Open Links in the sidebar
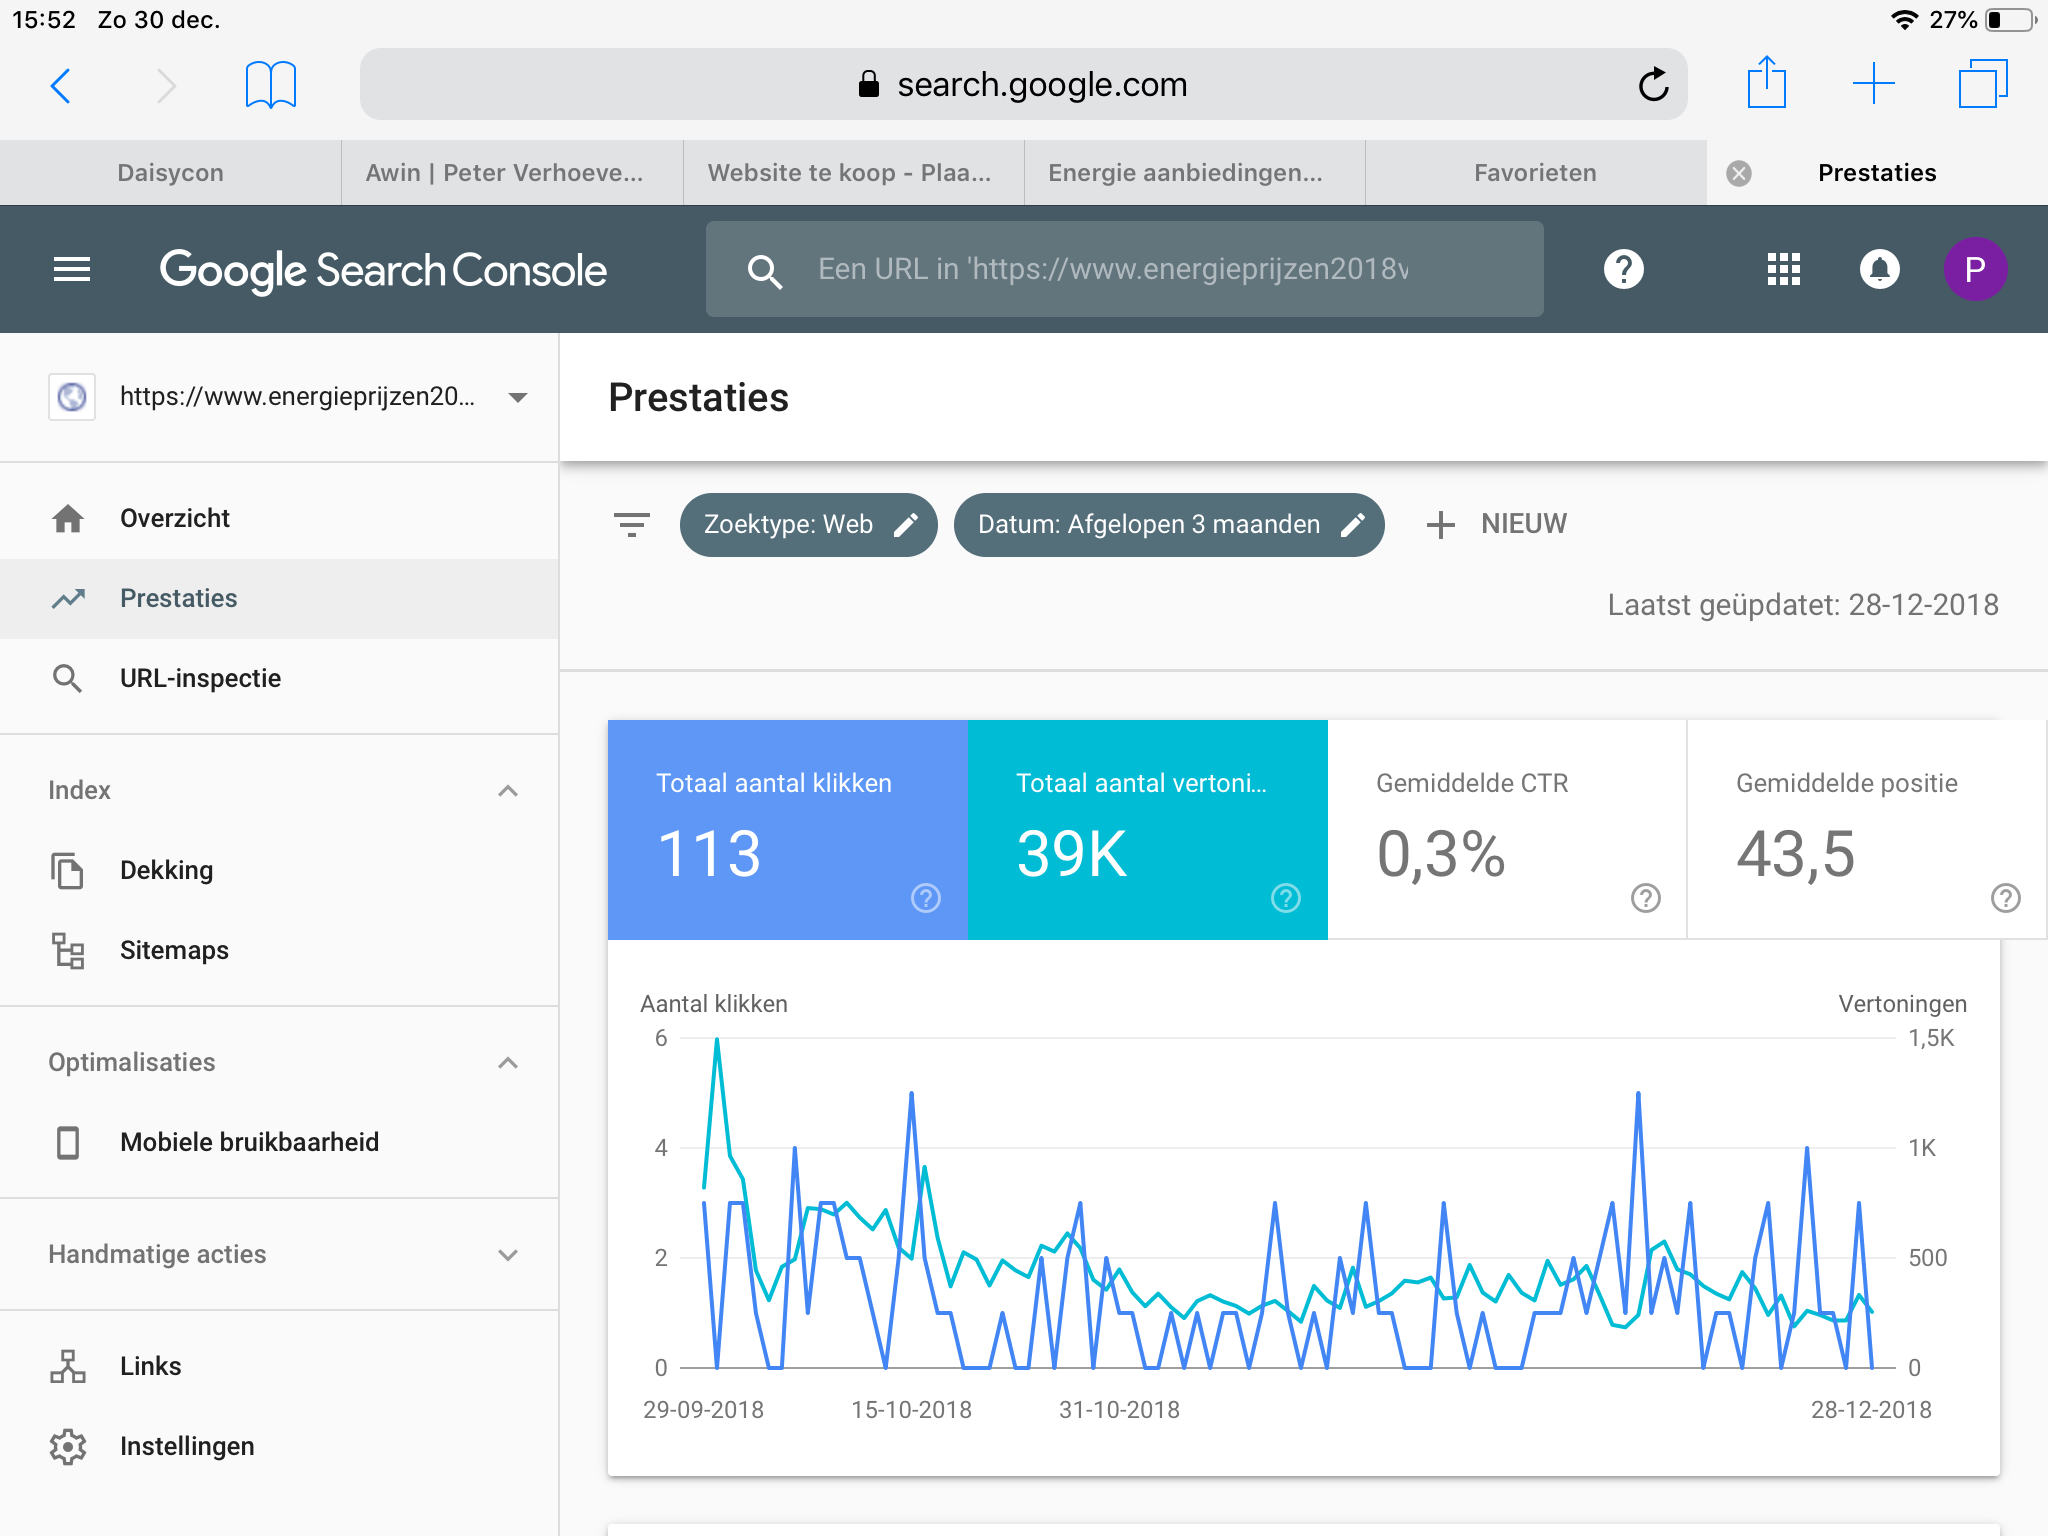Image resolution: width=2048 pixels, height=1536 pixels. pyautogui.click(x=279, y=1366)
